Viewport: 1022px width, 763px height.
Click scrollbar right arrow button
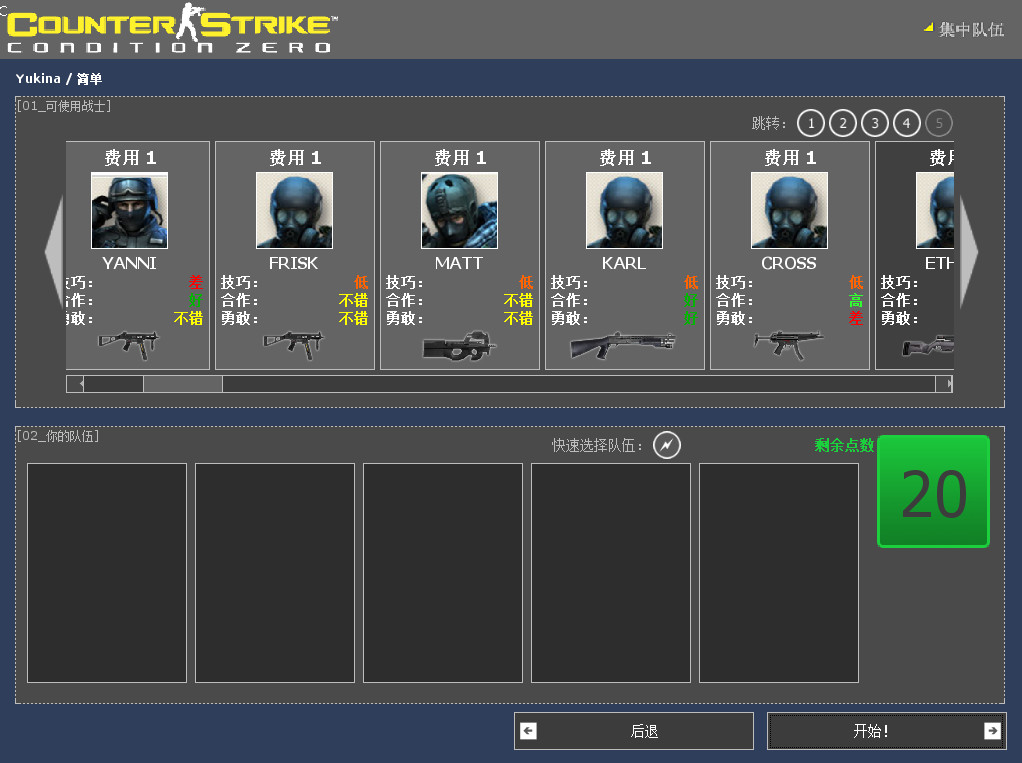click(x=945, y=384)
